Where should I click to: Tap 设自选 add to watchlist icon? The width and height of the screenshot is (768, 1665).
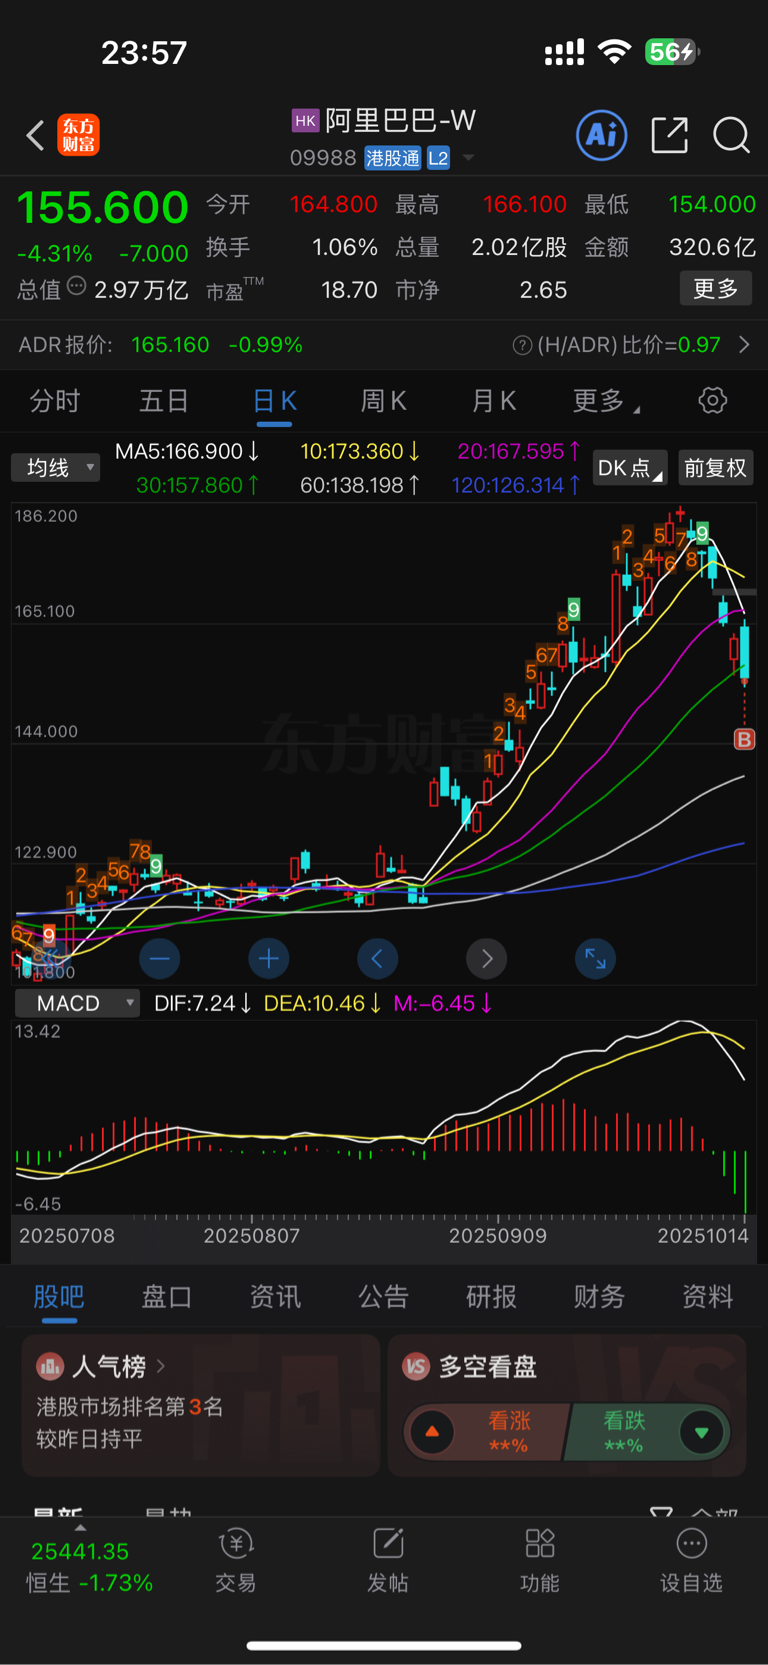tap(692, 1544)
